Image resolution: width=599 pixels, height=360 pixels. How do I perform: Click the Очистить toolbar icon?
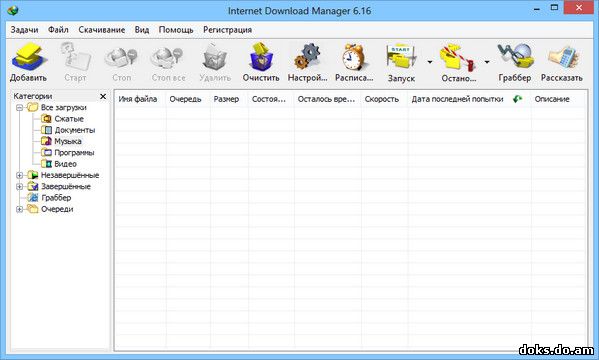[261, 57]
